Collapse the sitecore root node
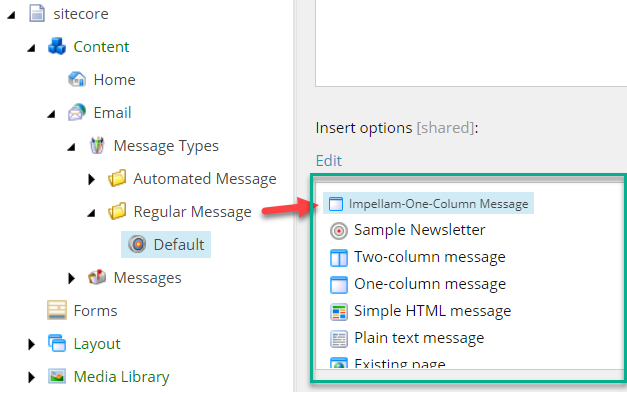 (x=11, y=15)
